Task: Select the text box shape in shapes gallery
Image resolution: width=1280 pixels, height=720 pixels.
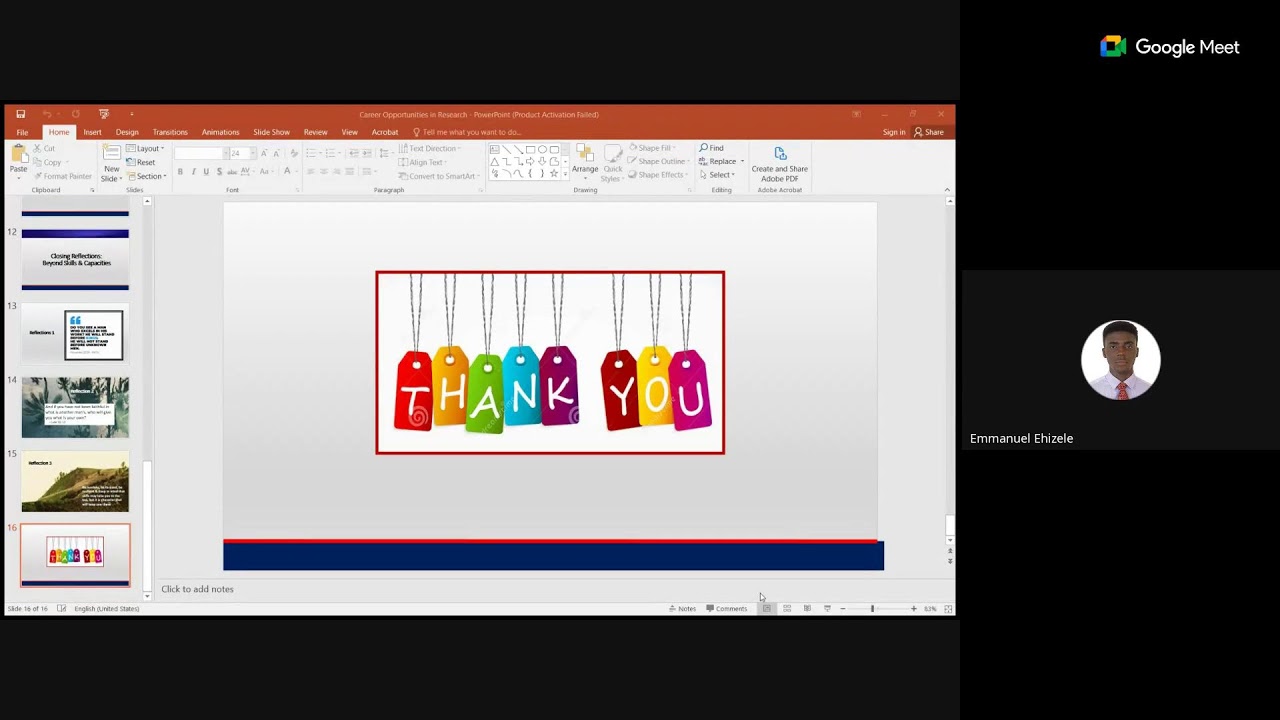Action: pos(494,149)
